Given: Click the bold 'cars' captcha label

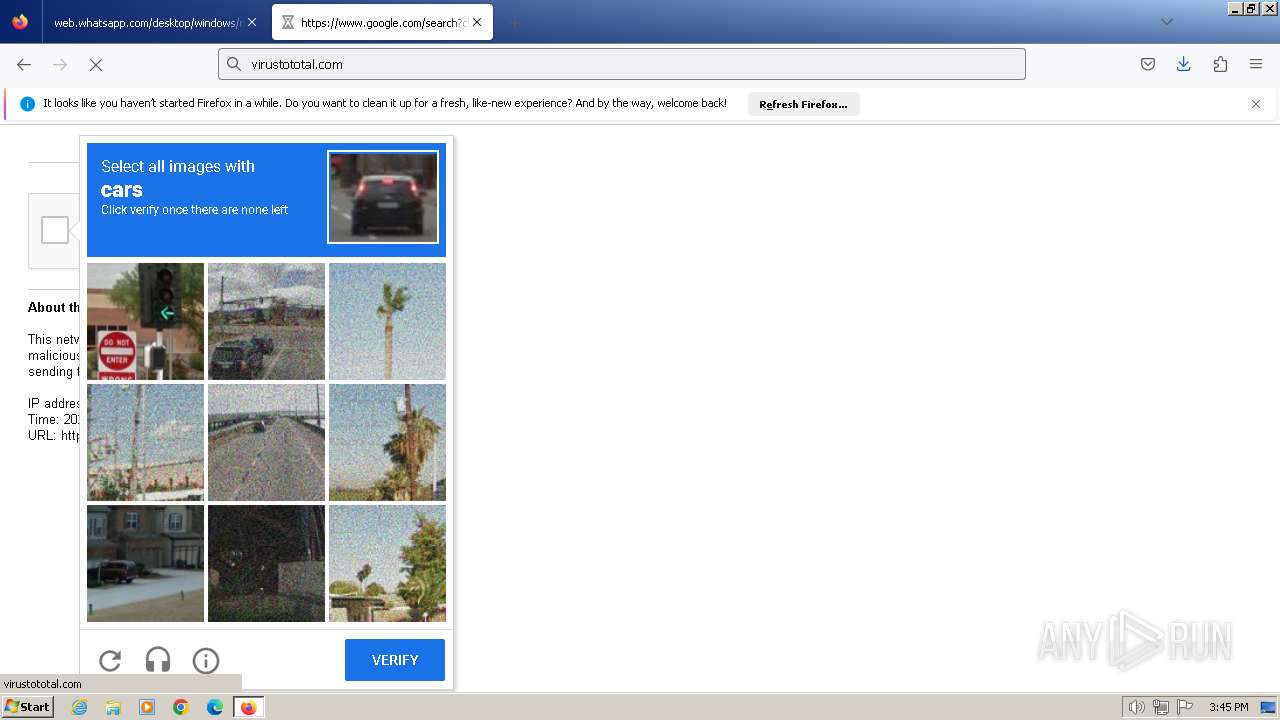Looking at the screenshot, I should click(122, 190).
